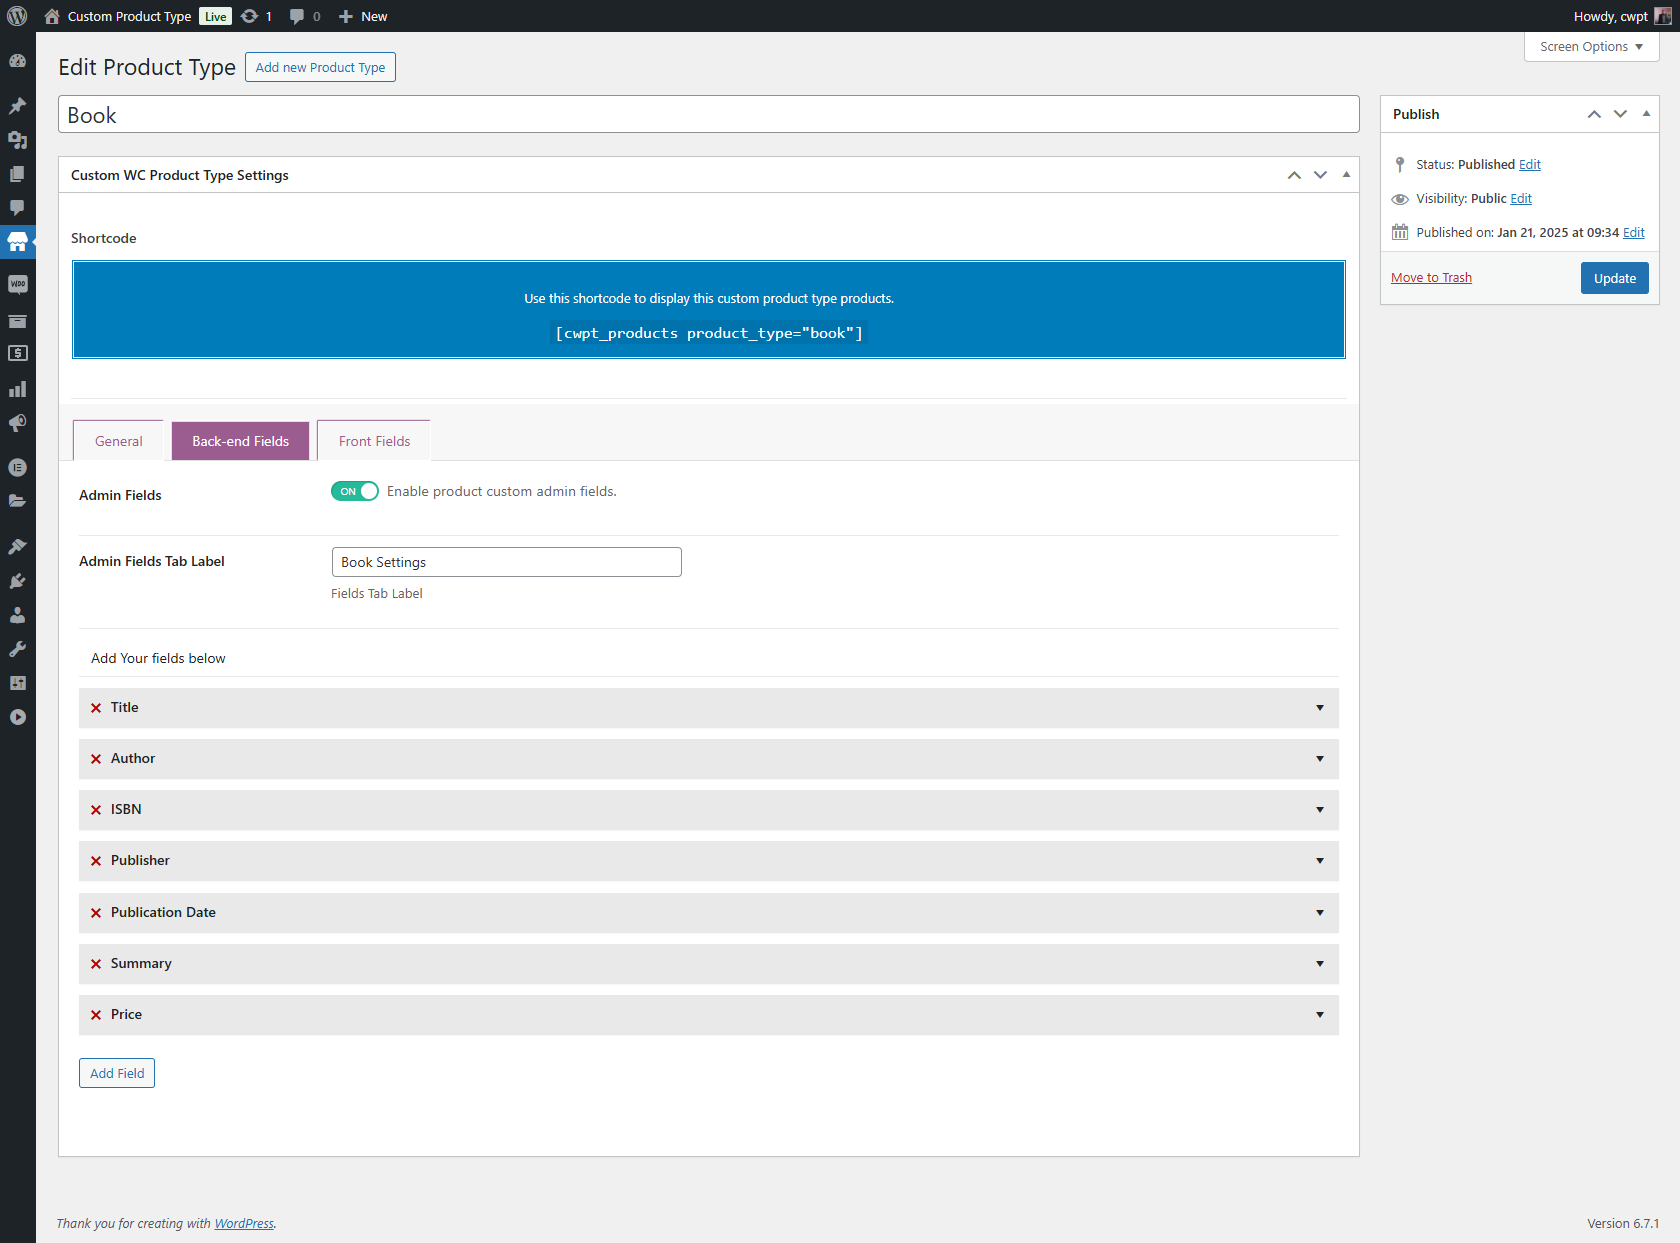Image resolution: width=1680 pixels, height=1243 pixels.
Task: Remove the Summary field with red X
Action: 96,964
